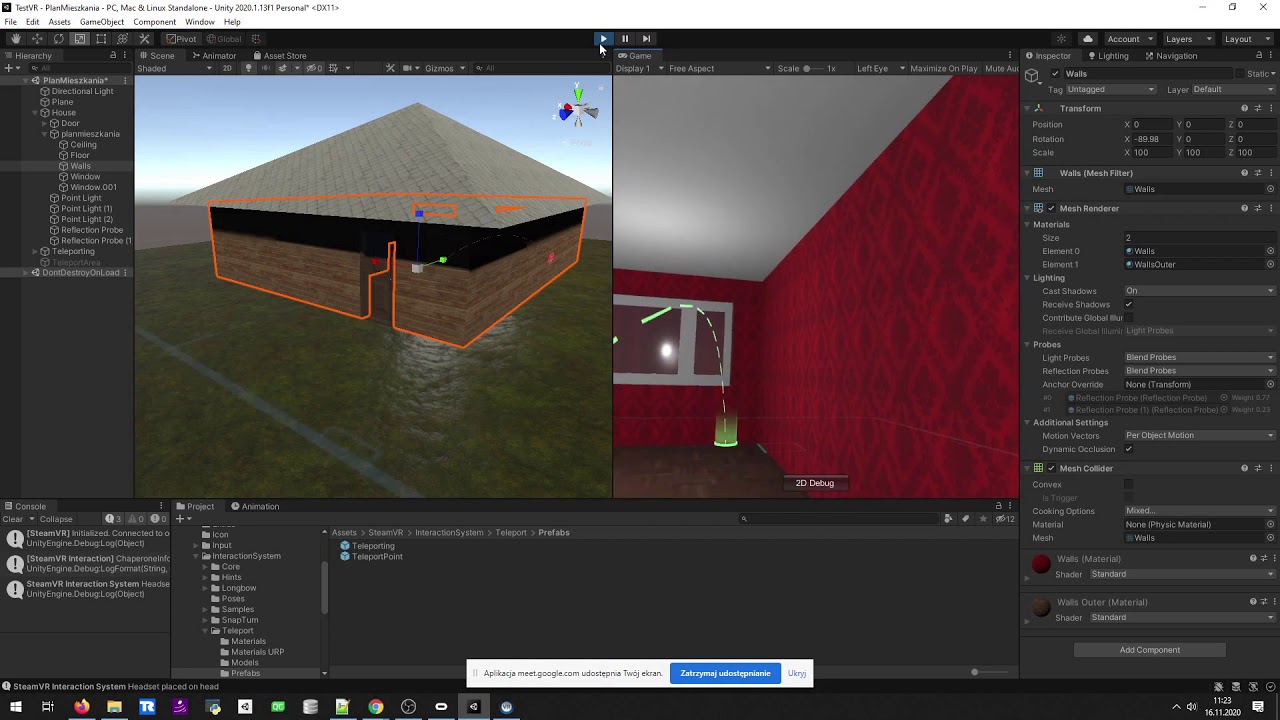Select the Rotate tool
Screen dimensions: 1280x720
(x=58, y=39)
